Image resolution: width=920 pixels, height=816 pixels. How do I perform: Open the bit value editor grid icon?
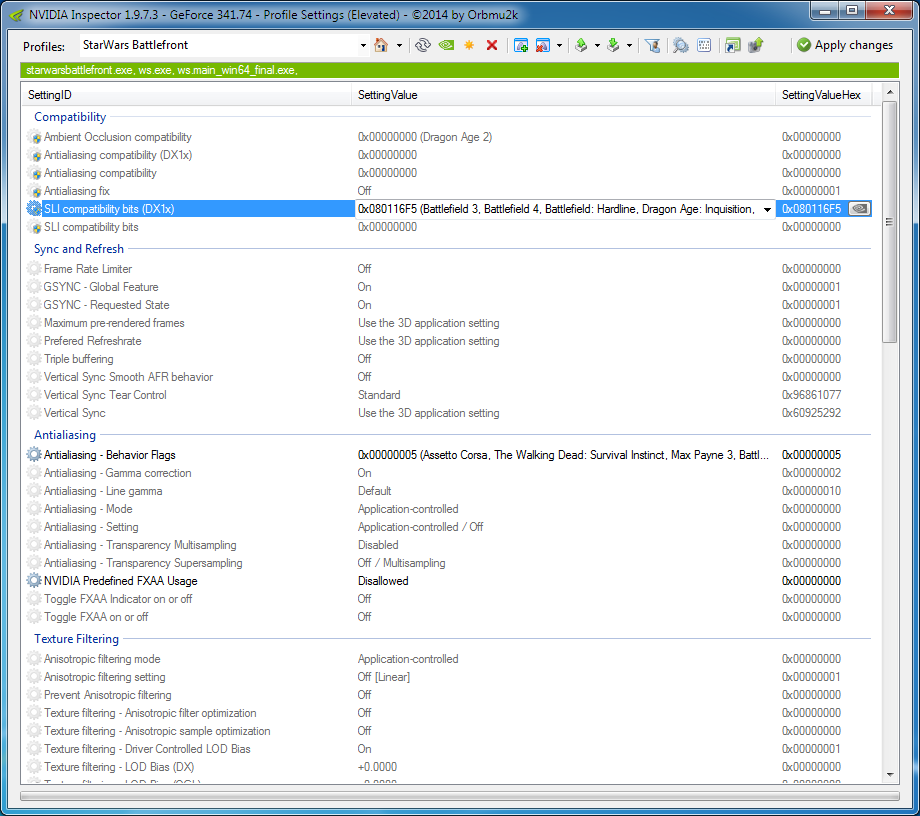(704, 45)
